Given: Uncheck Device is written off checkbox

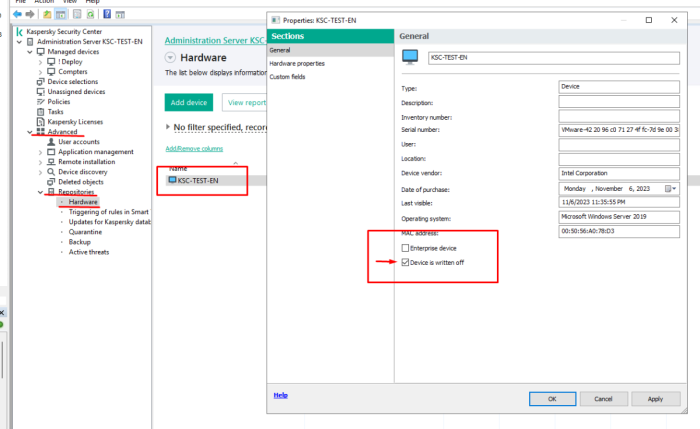Looking at the screenshot, I should click(405, 262).
